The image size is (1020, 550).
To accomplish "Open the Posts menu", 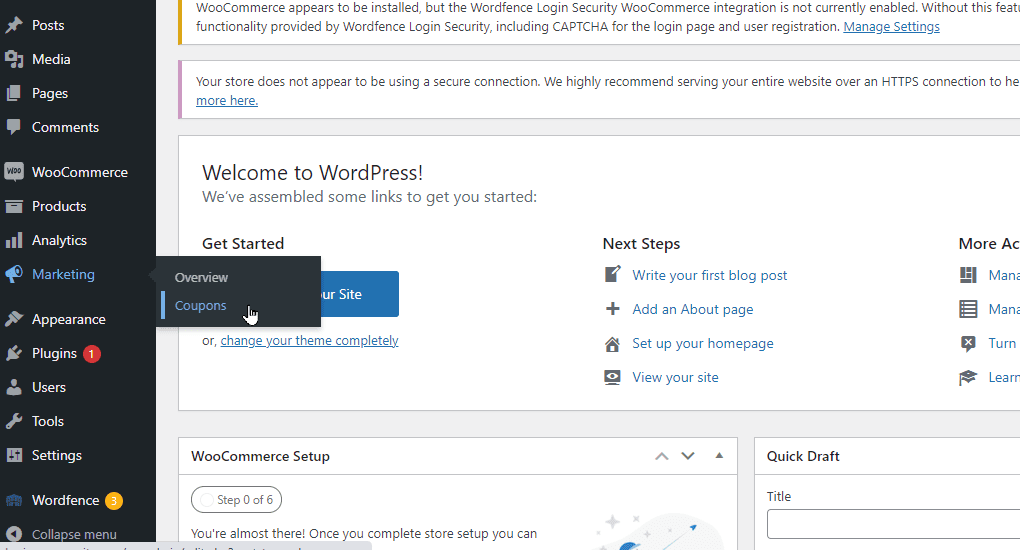I will (48, 25).
